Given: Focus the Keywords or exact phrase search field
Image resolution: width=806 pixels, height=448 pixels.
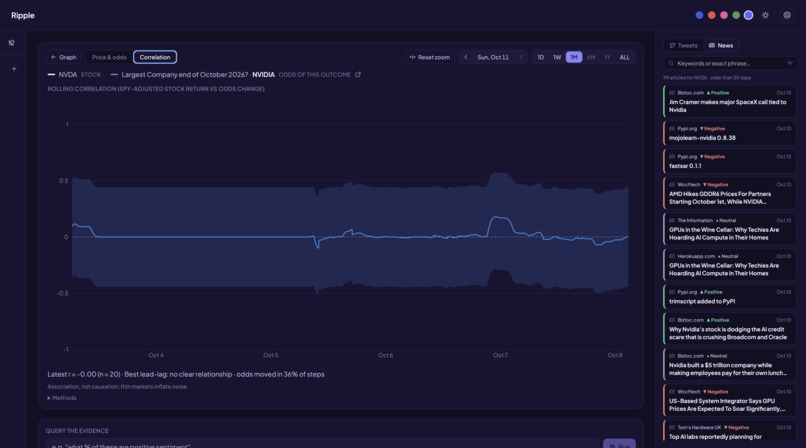Looking at the screenshot, I should coord(730,63).
